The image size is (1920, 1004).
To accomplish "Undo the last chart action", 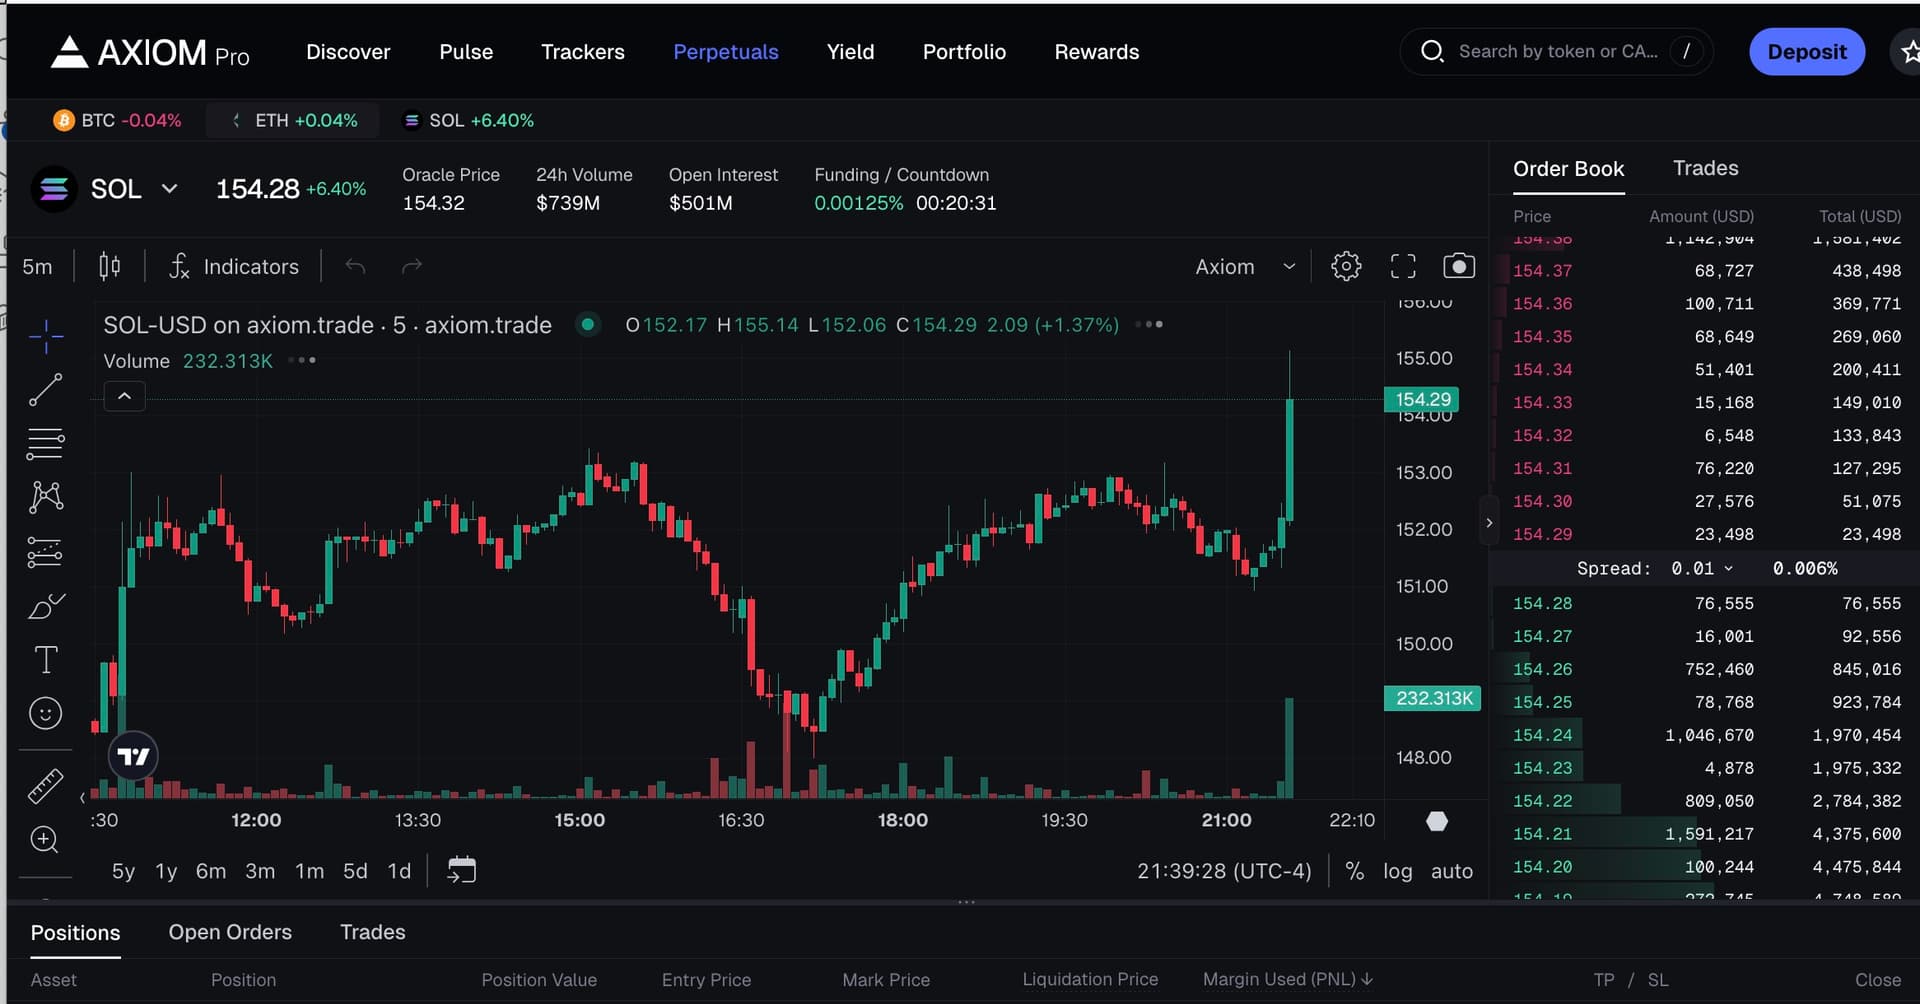I will 355,266.
